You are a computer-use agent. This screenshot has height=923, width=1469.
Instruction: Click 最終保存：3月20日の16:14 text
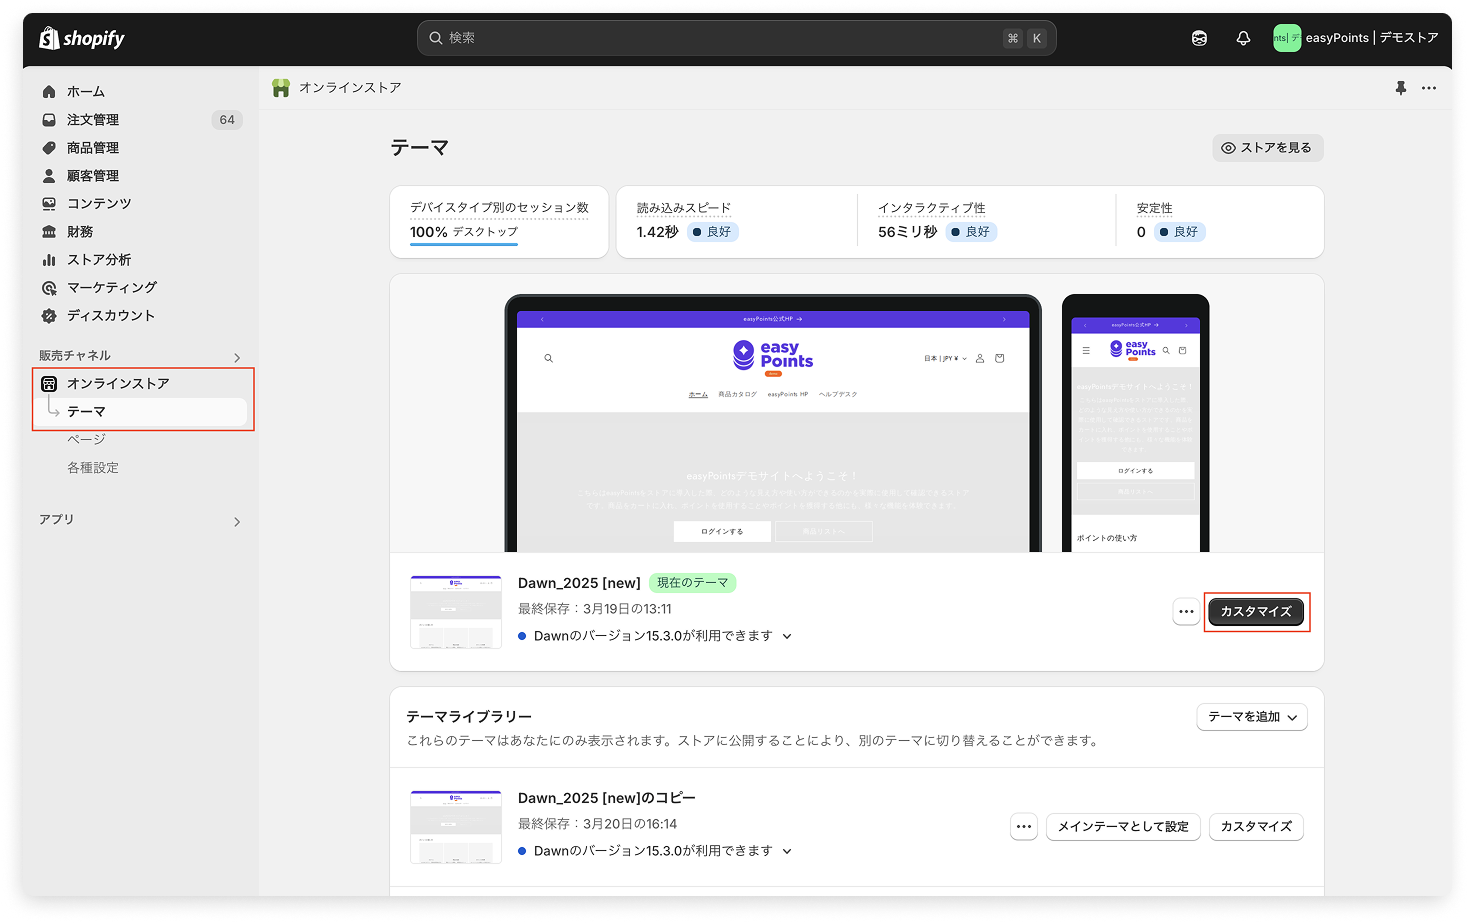597,824
